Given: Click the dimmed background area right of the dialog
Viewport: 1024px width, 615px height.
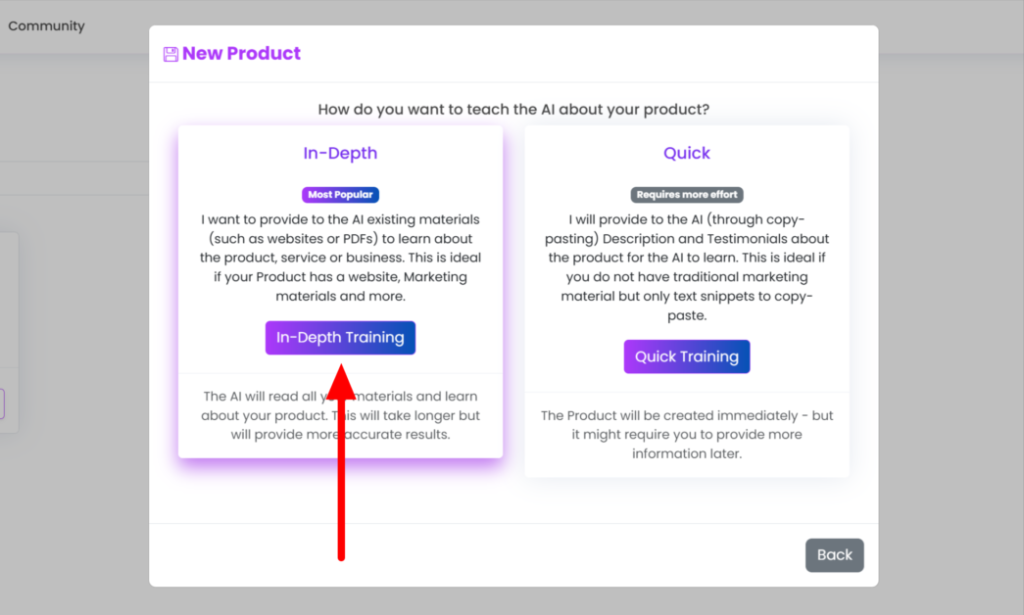Looking at the screenshot, I should pos(951,326).
